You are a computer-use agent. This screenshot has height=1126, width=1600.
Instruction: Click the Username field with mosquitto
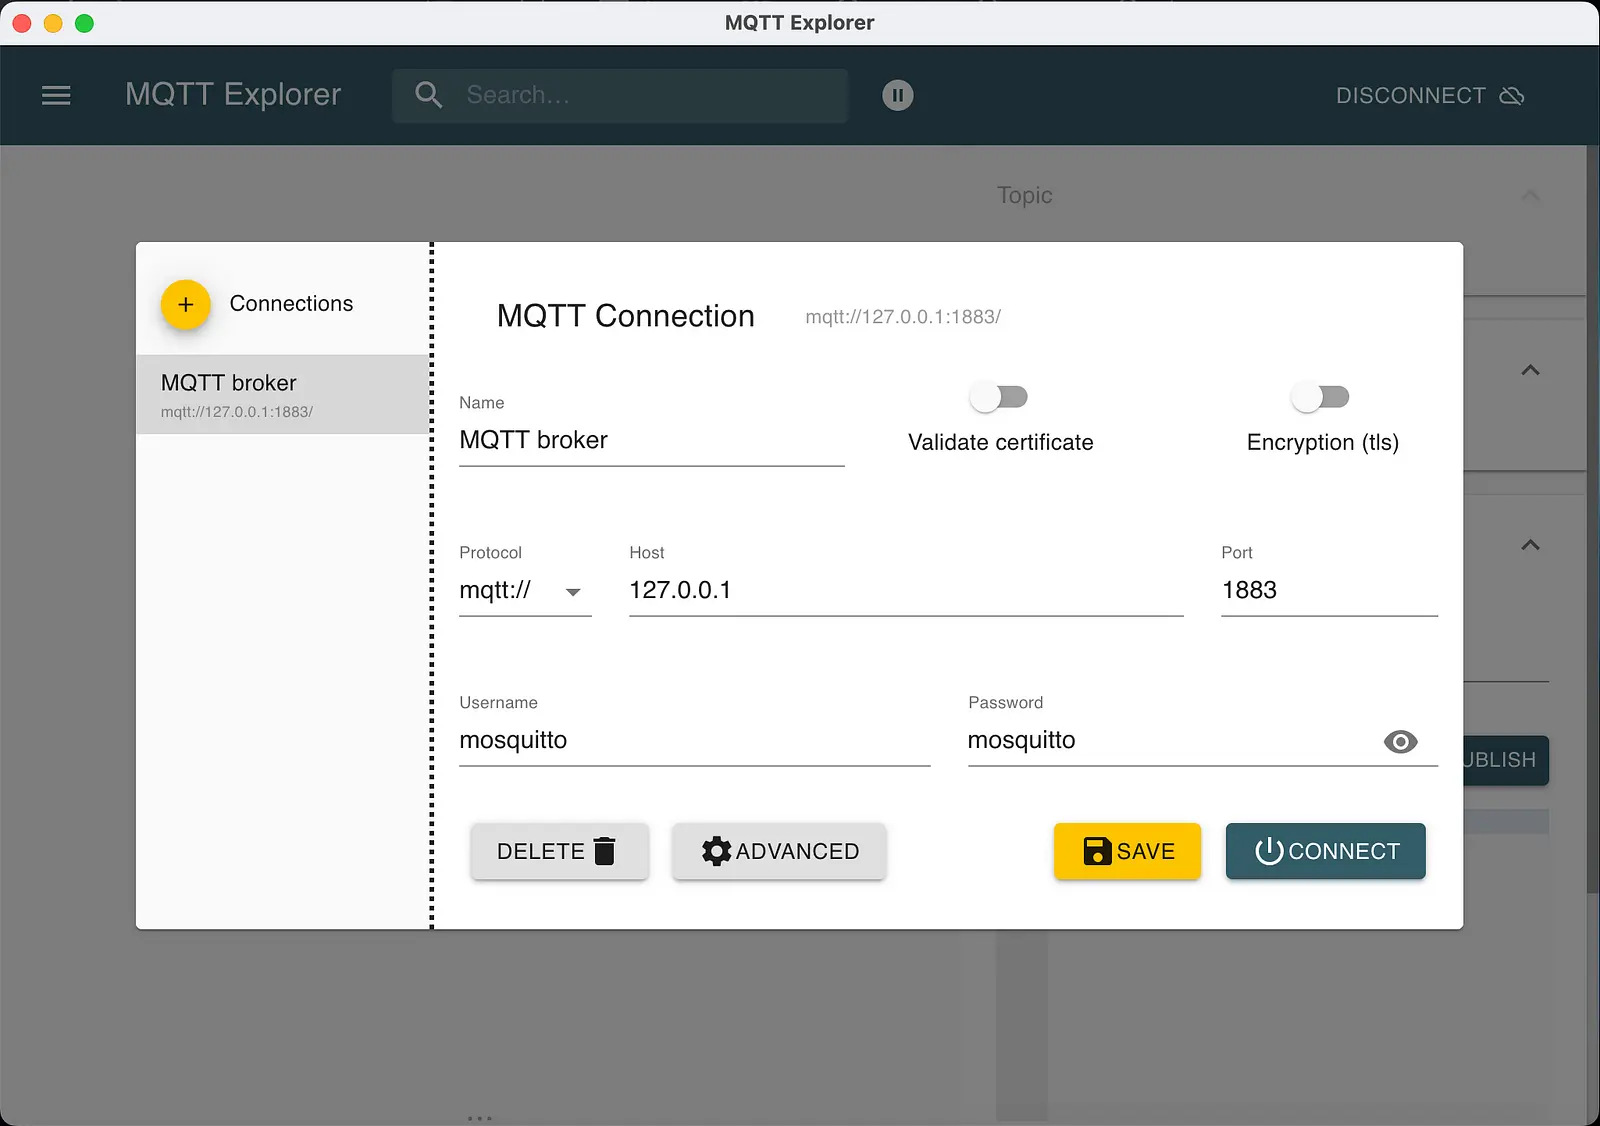click(x=694, y=740)
